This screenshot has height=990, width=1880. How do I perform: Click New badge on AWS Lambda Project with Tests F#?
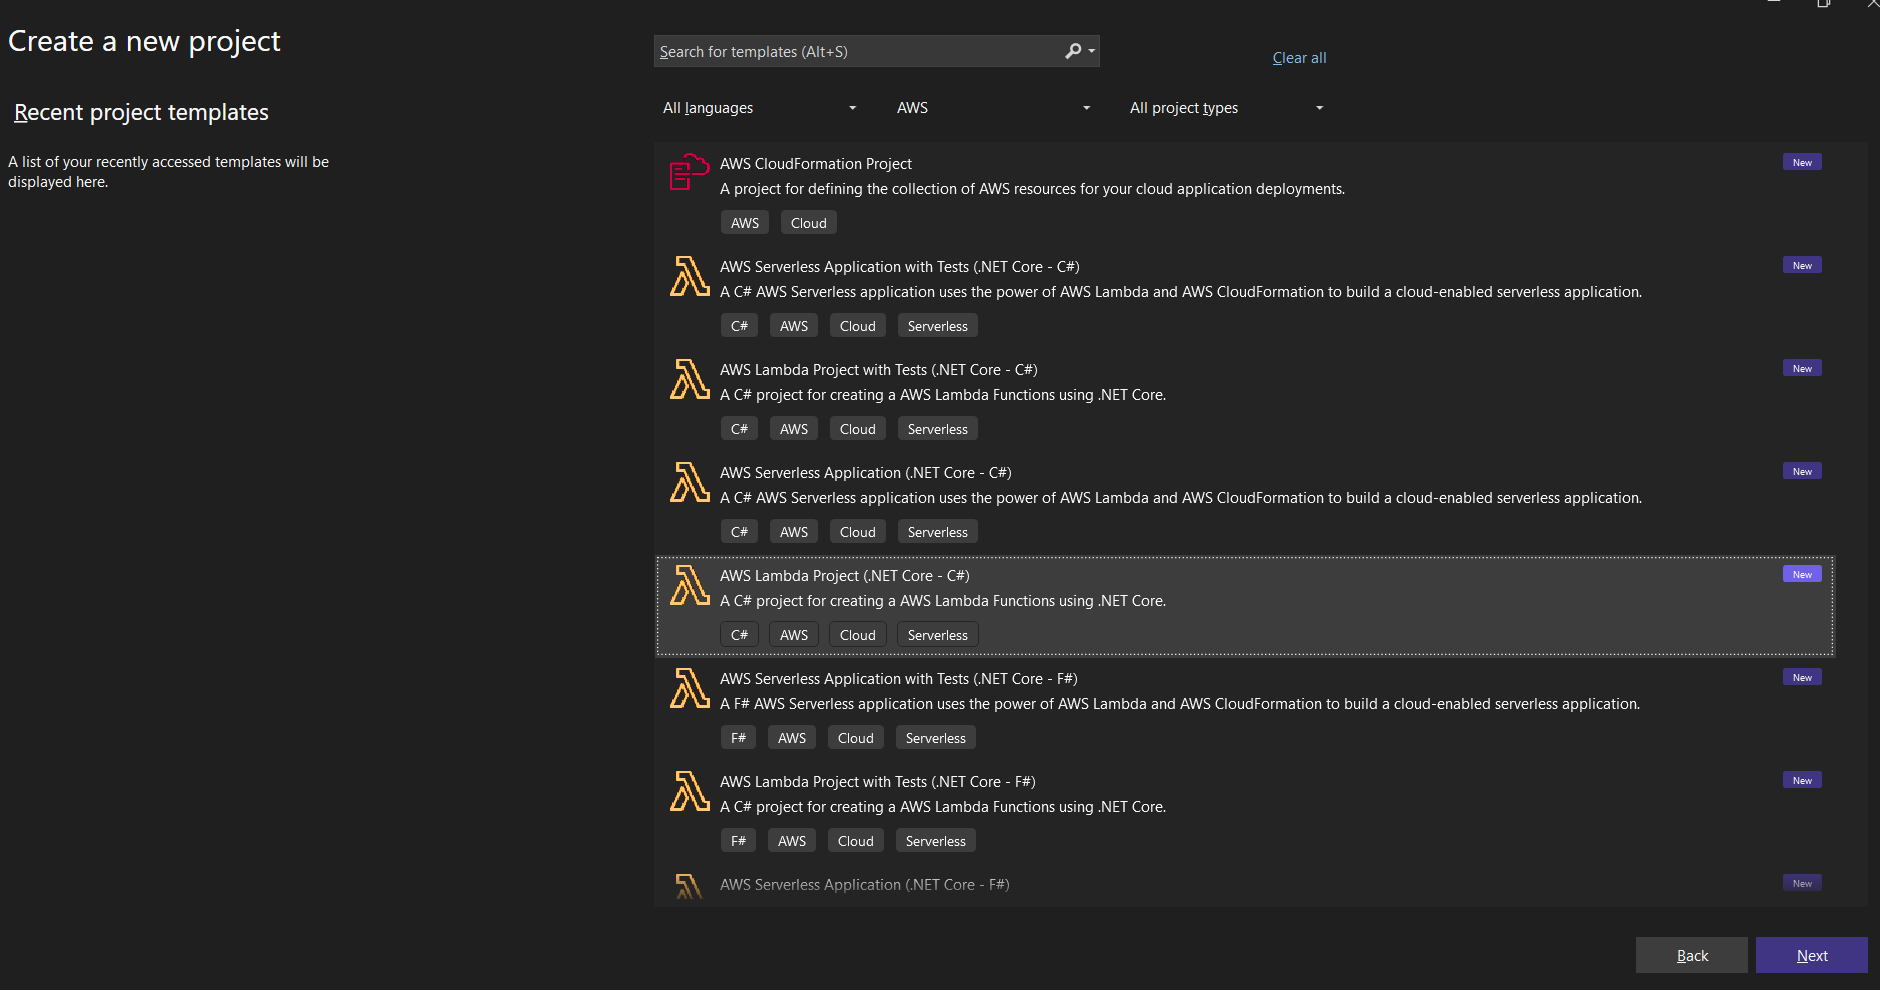(x=1802, y=780)
